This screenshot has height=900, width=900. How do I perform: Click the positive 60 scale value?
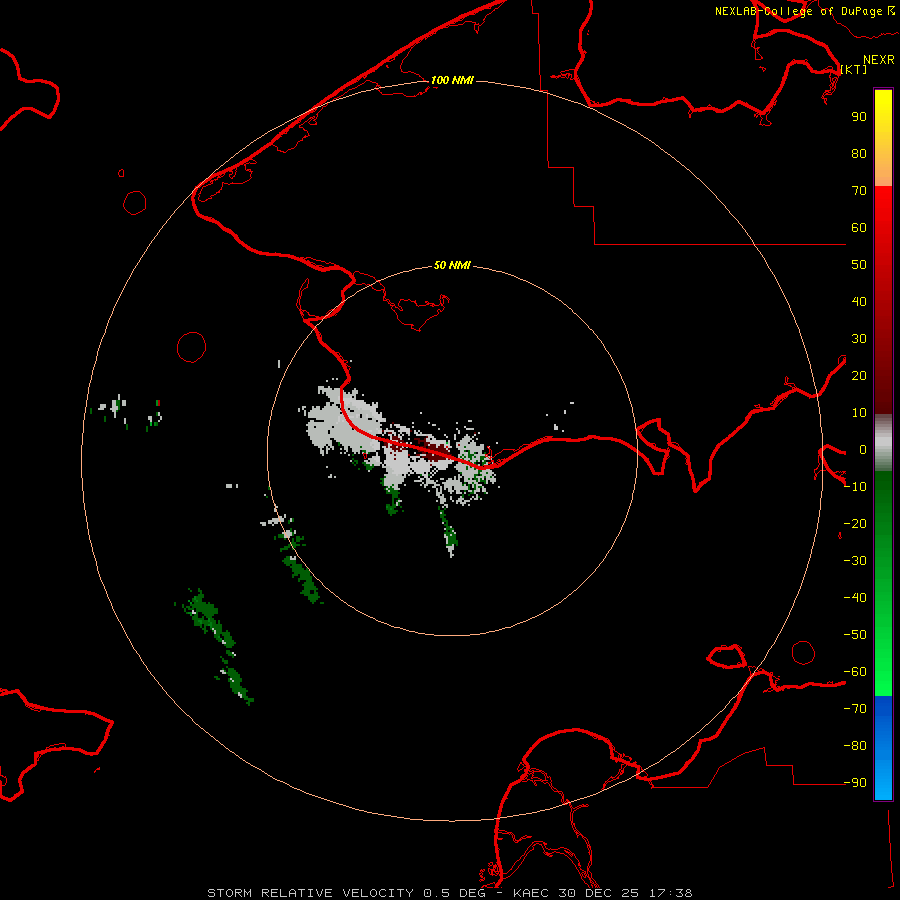tap(859, 227)
